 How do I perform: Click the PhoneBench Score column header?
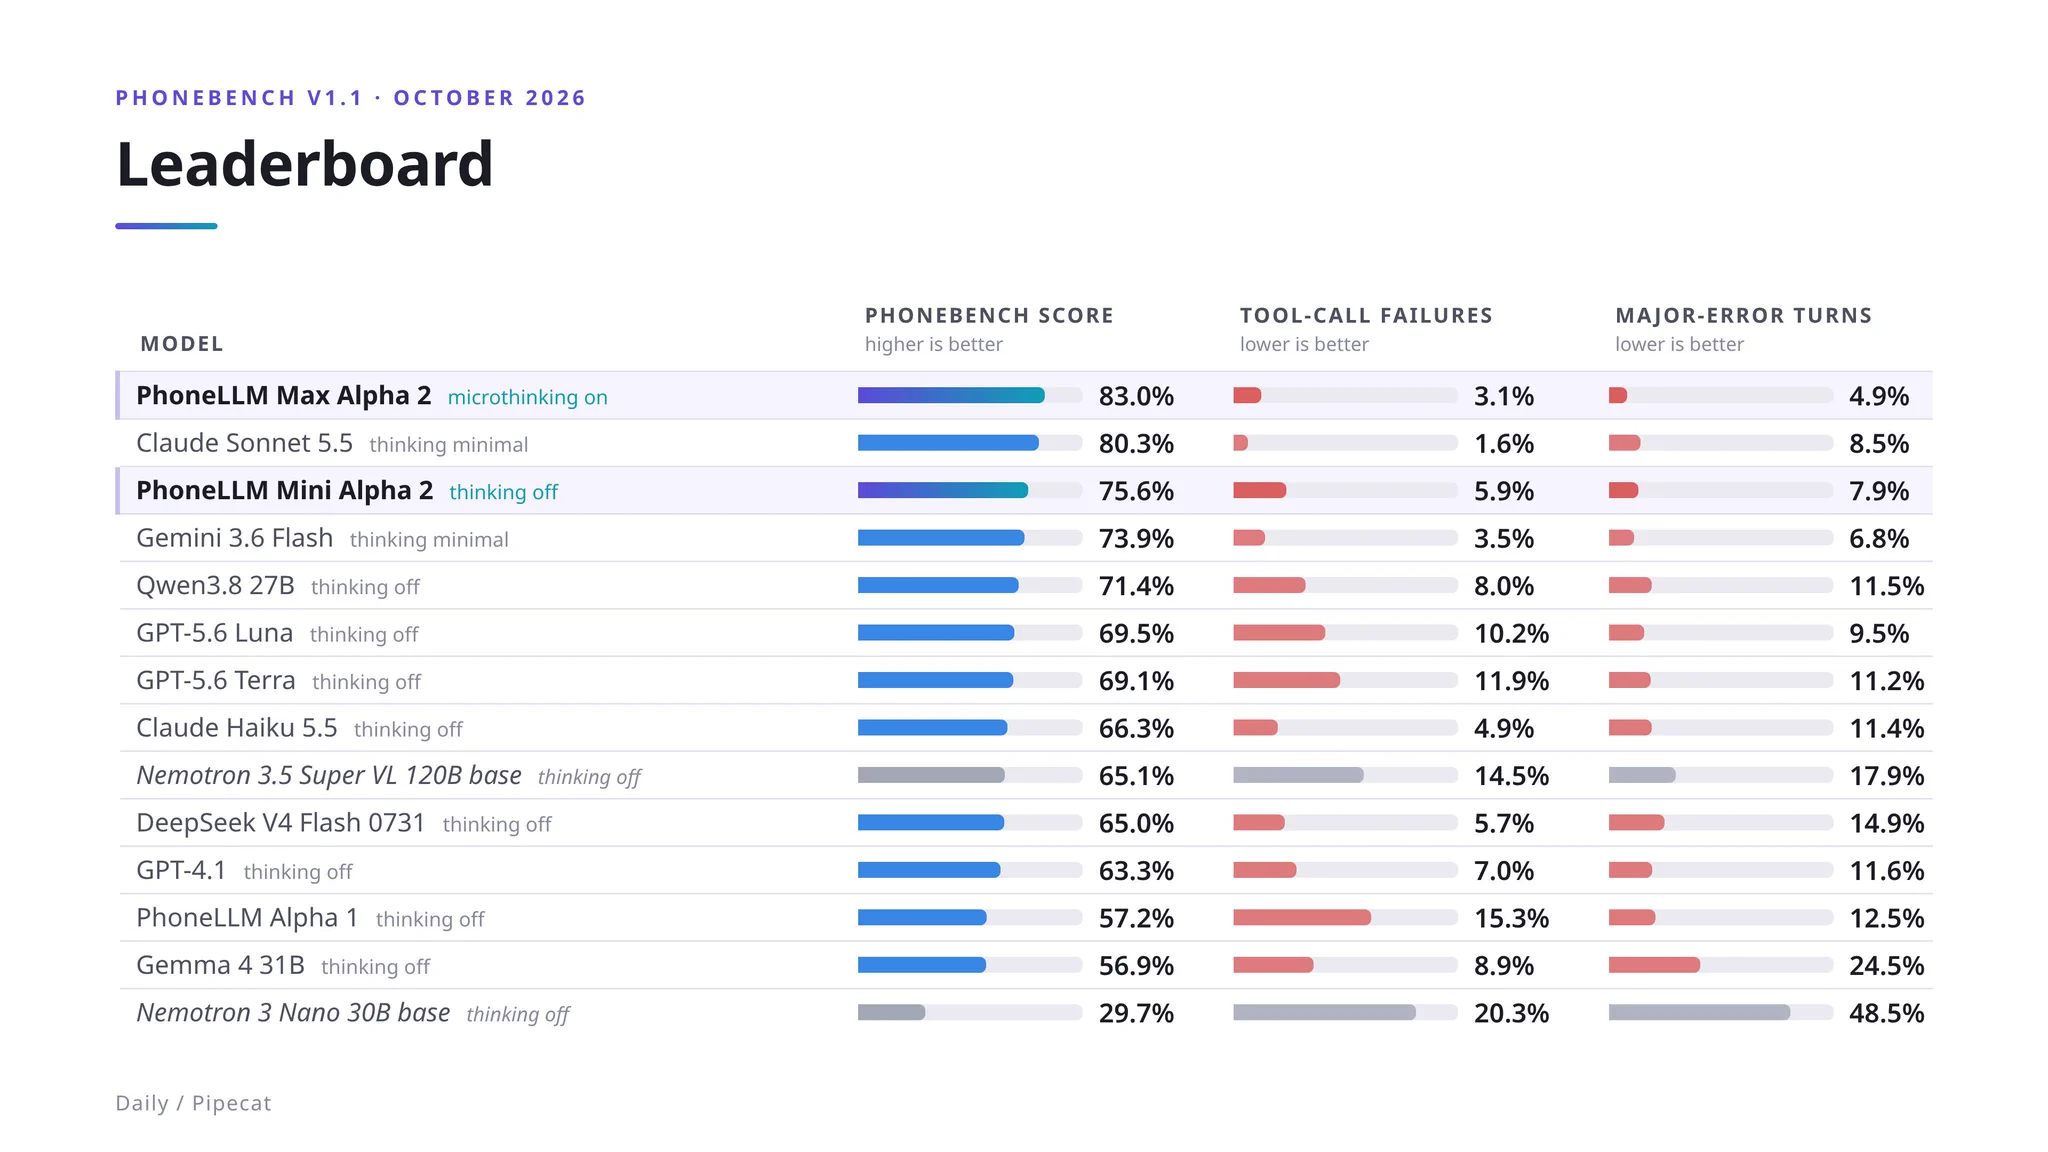click(989, 316)
